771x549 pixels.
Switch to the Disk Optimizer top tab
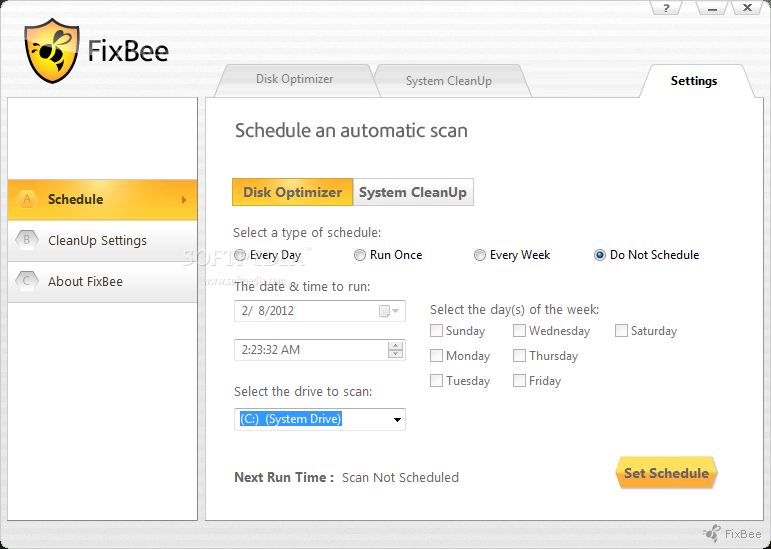pos(295,80)
